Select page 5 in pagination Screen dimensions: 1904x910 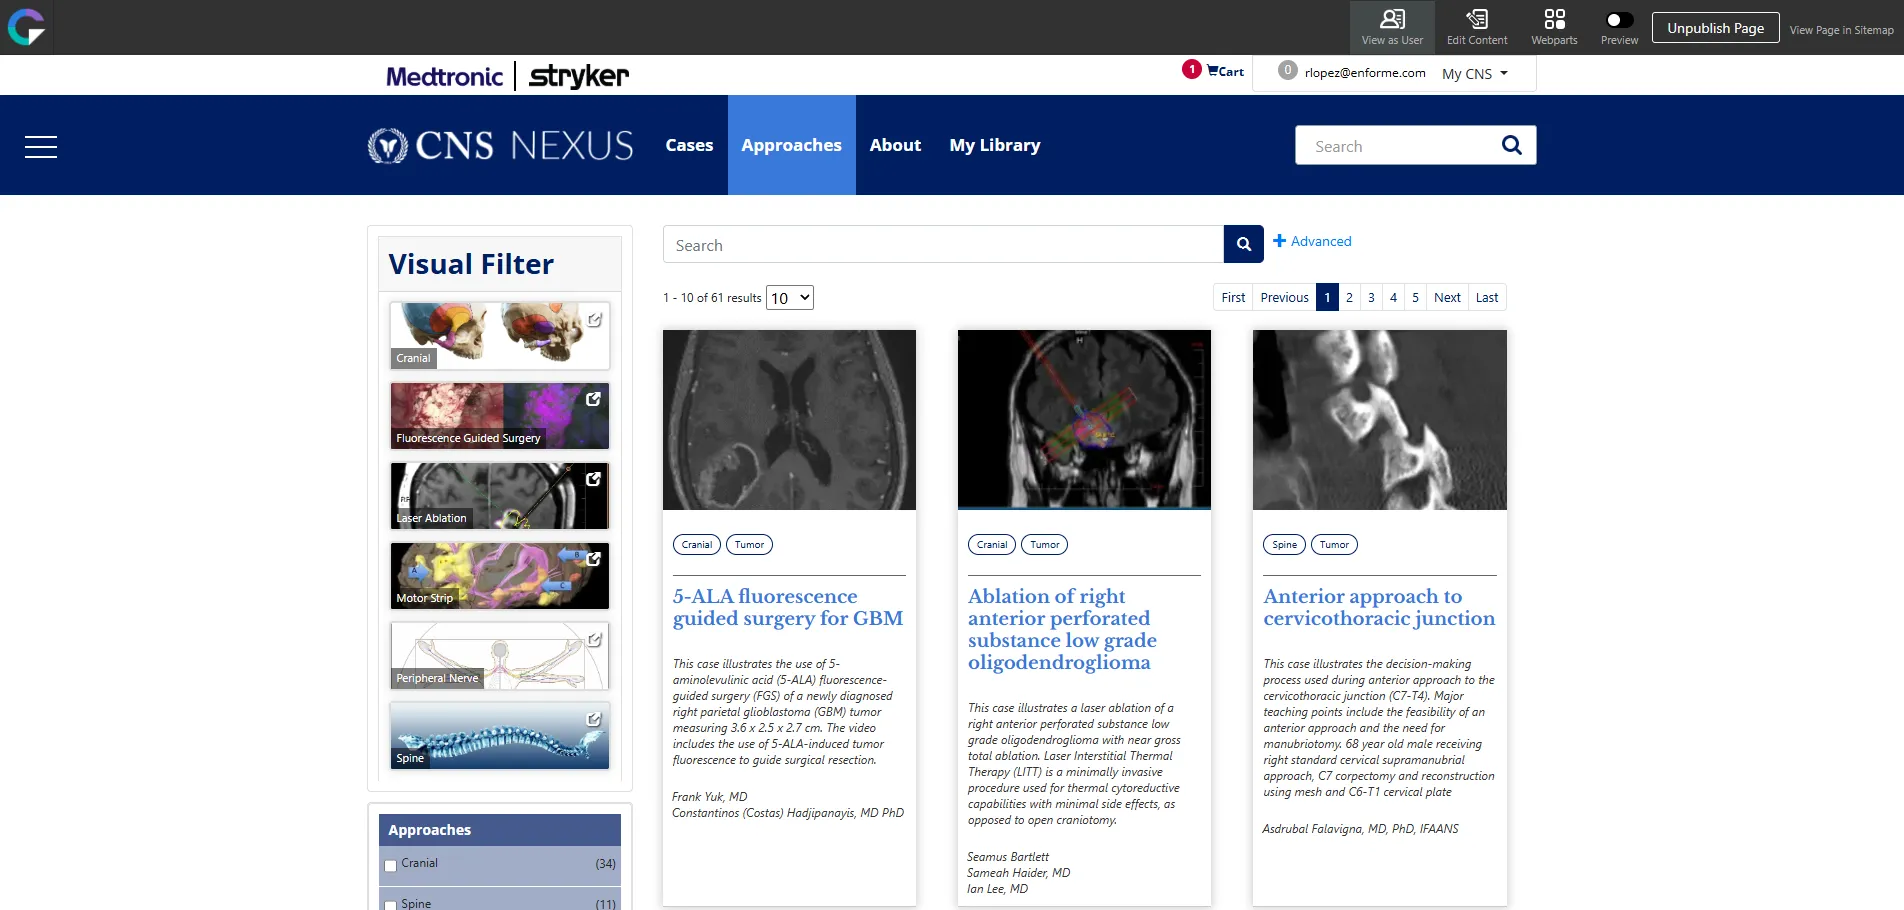pos(1415,297)
